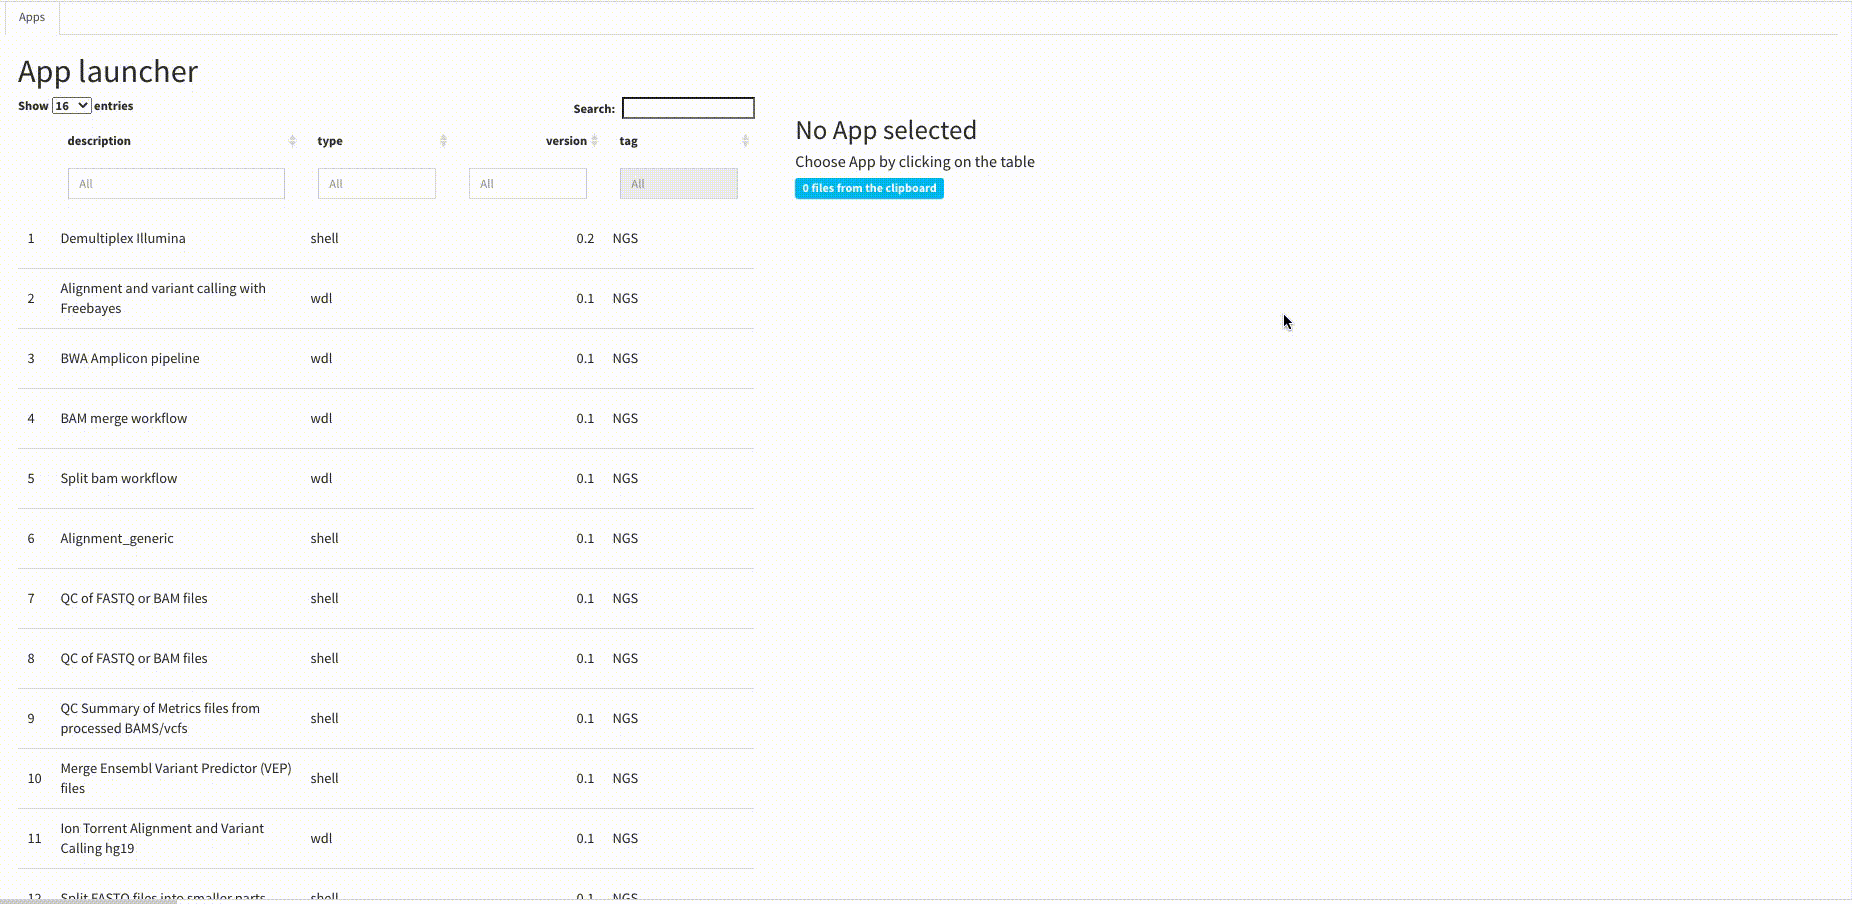Focus the Search text box

[x=688, y=108]
